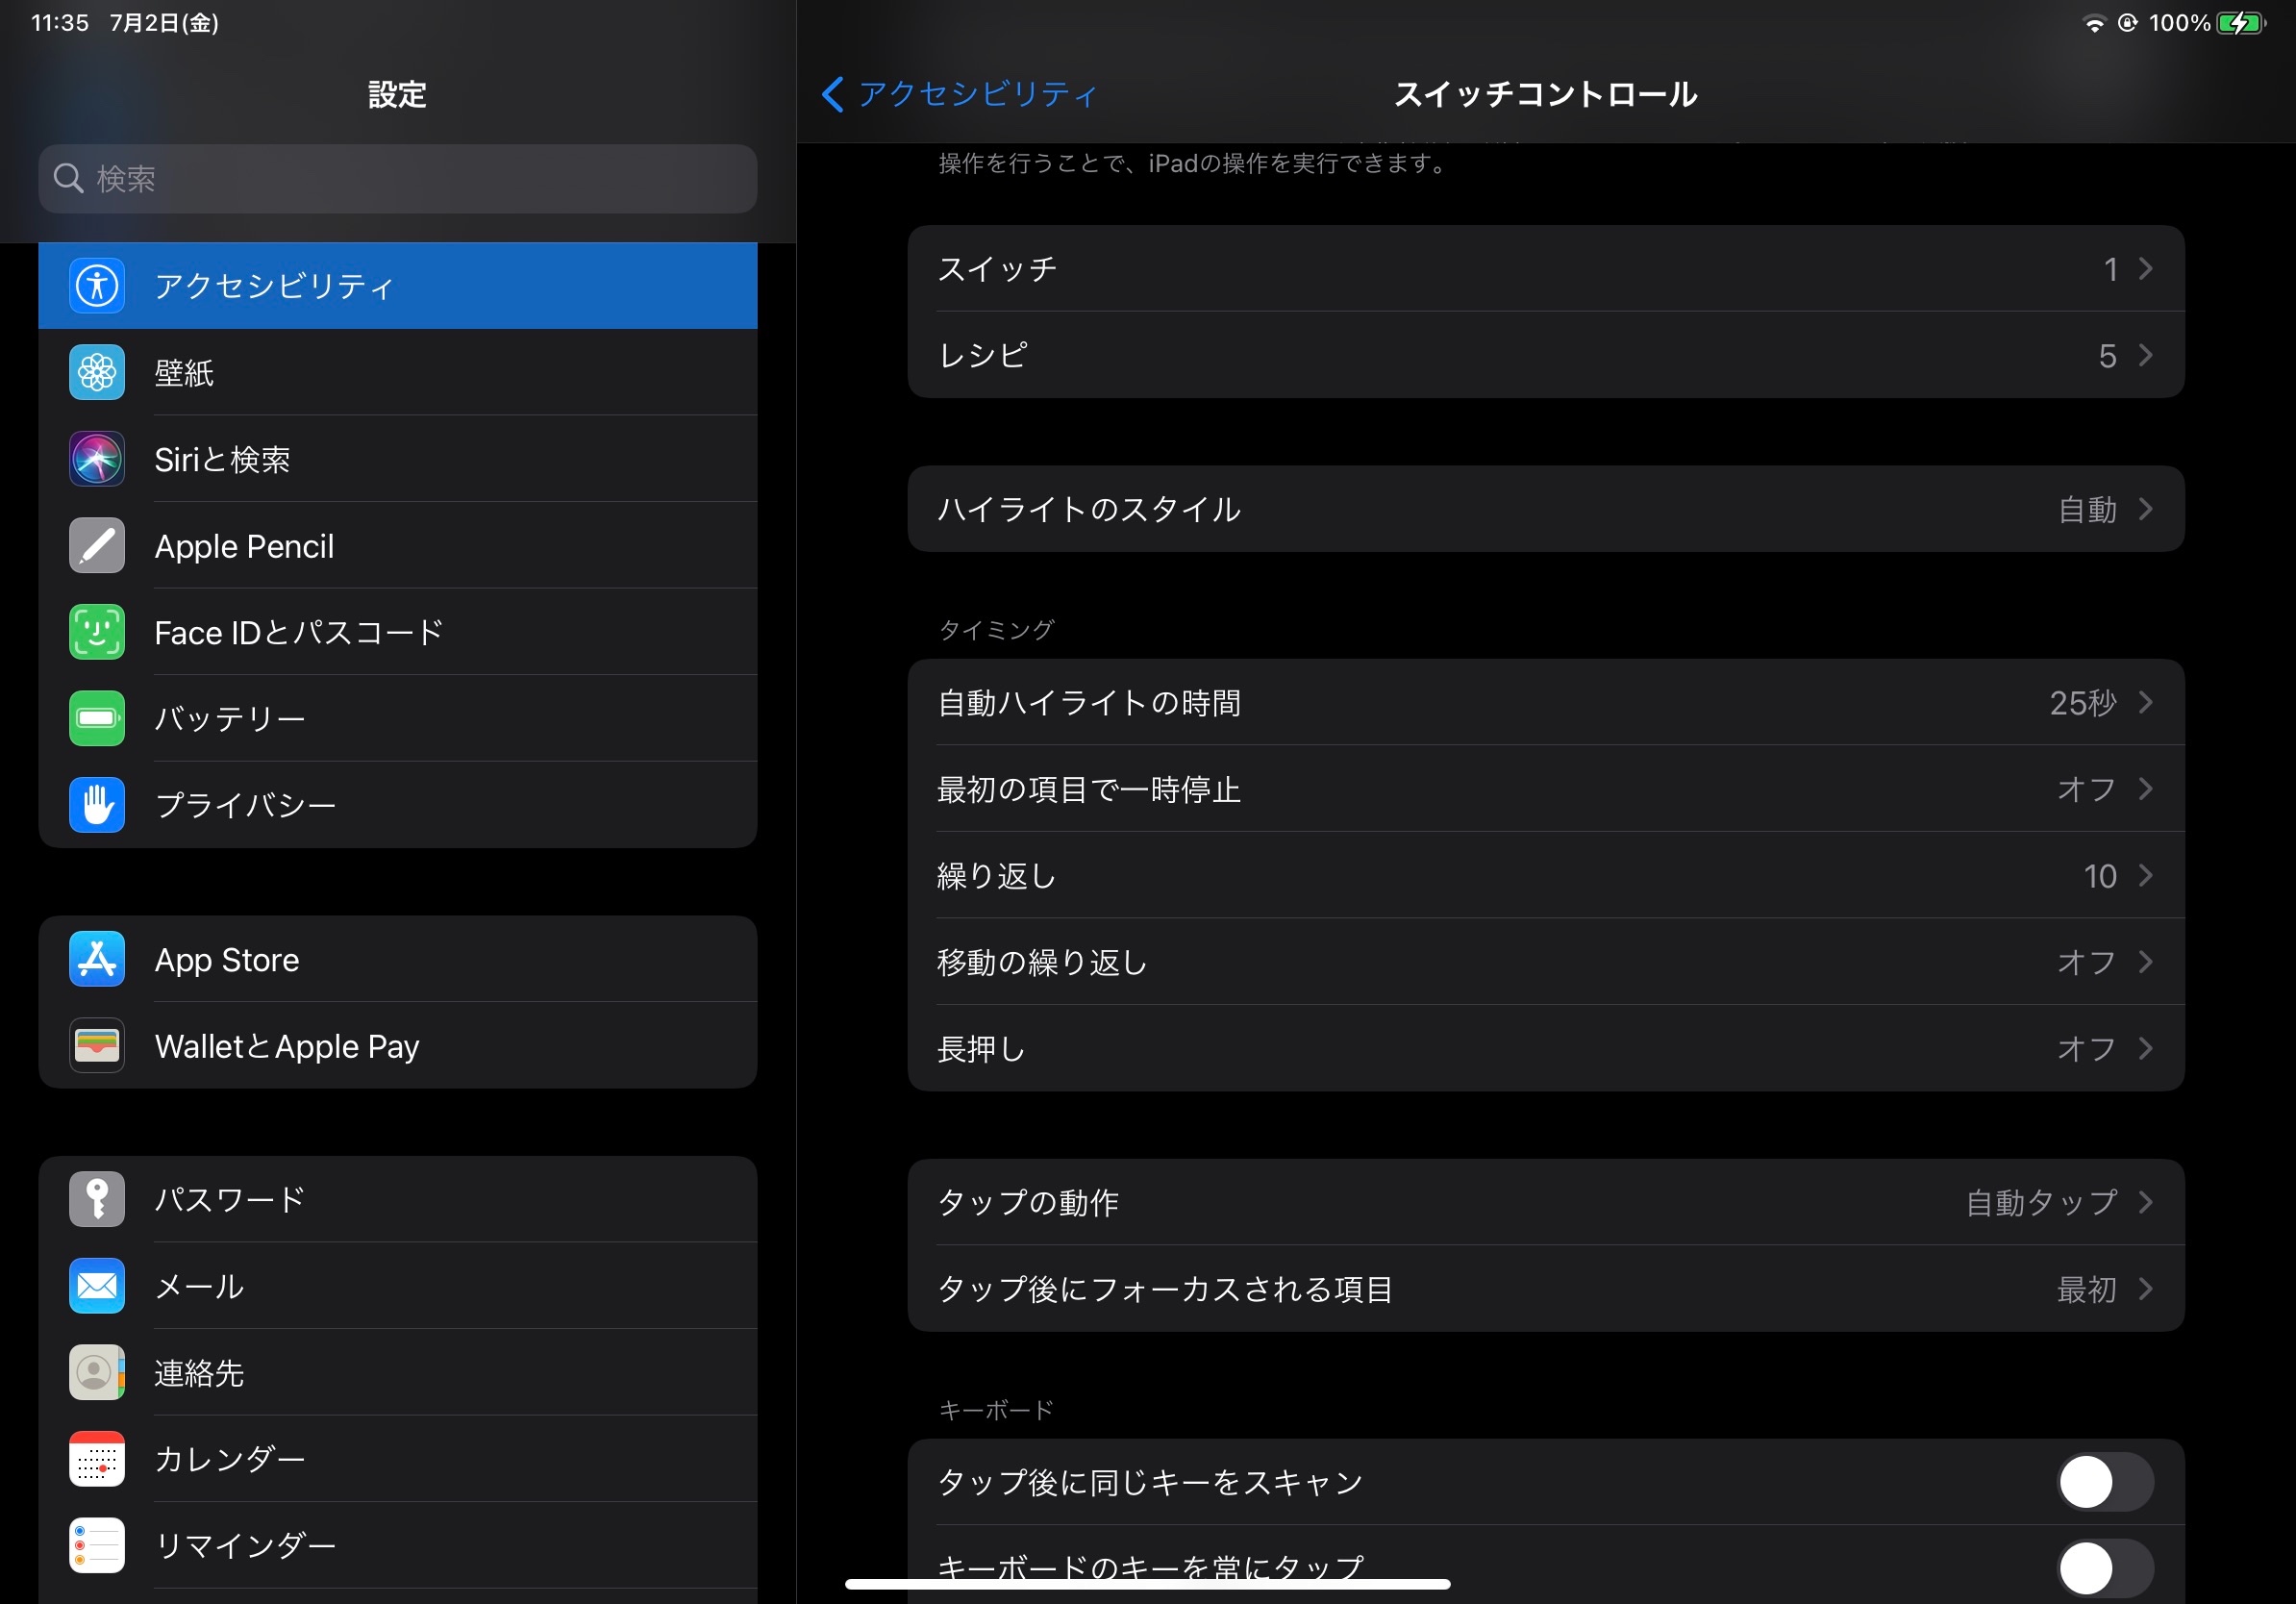Click the 検索 search field
The height and width of the screenshot is (1604, 2296).
tap(397, 178)
